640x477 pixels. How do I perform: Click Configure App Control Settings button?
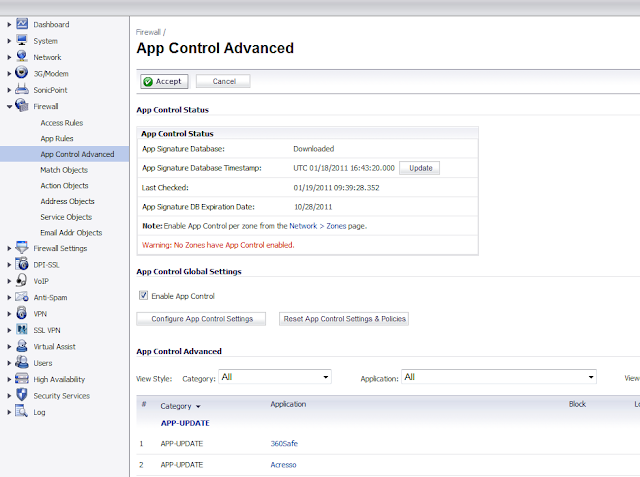coord(201,319)
